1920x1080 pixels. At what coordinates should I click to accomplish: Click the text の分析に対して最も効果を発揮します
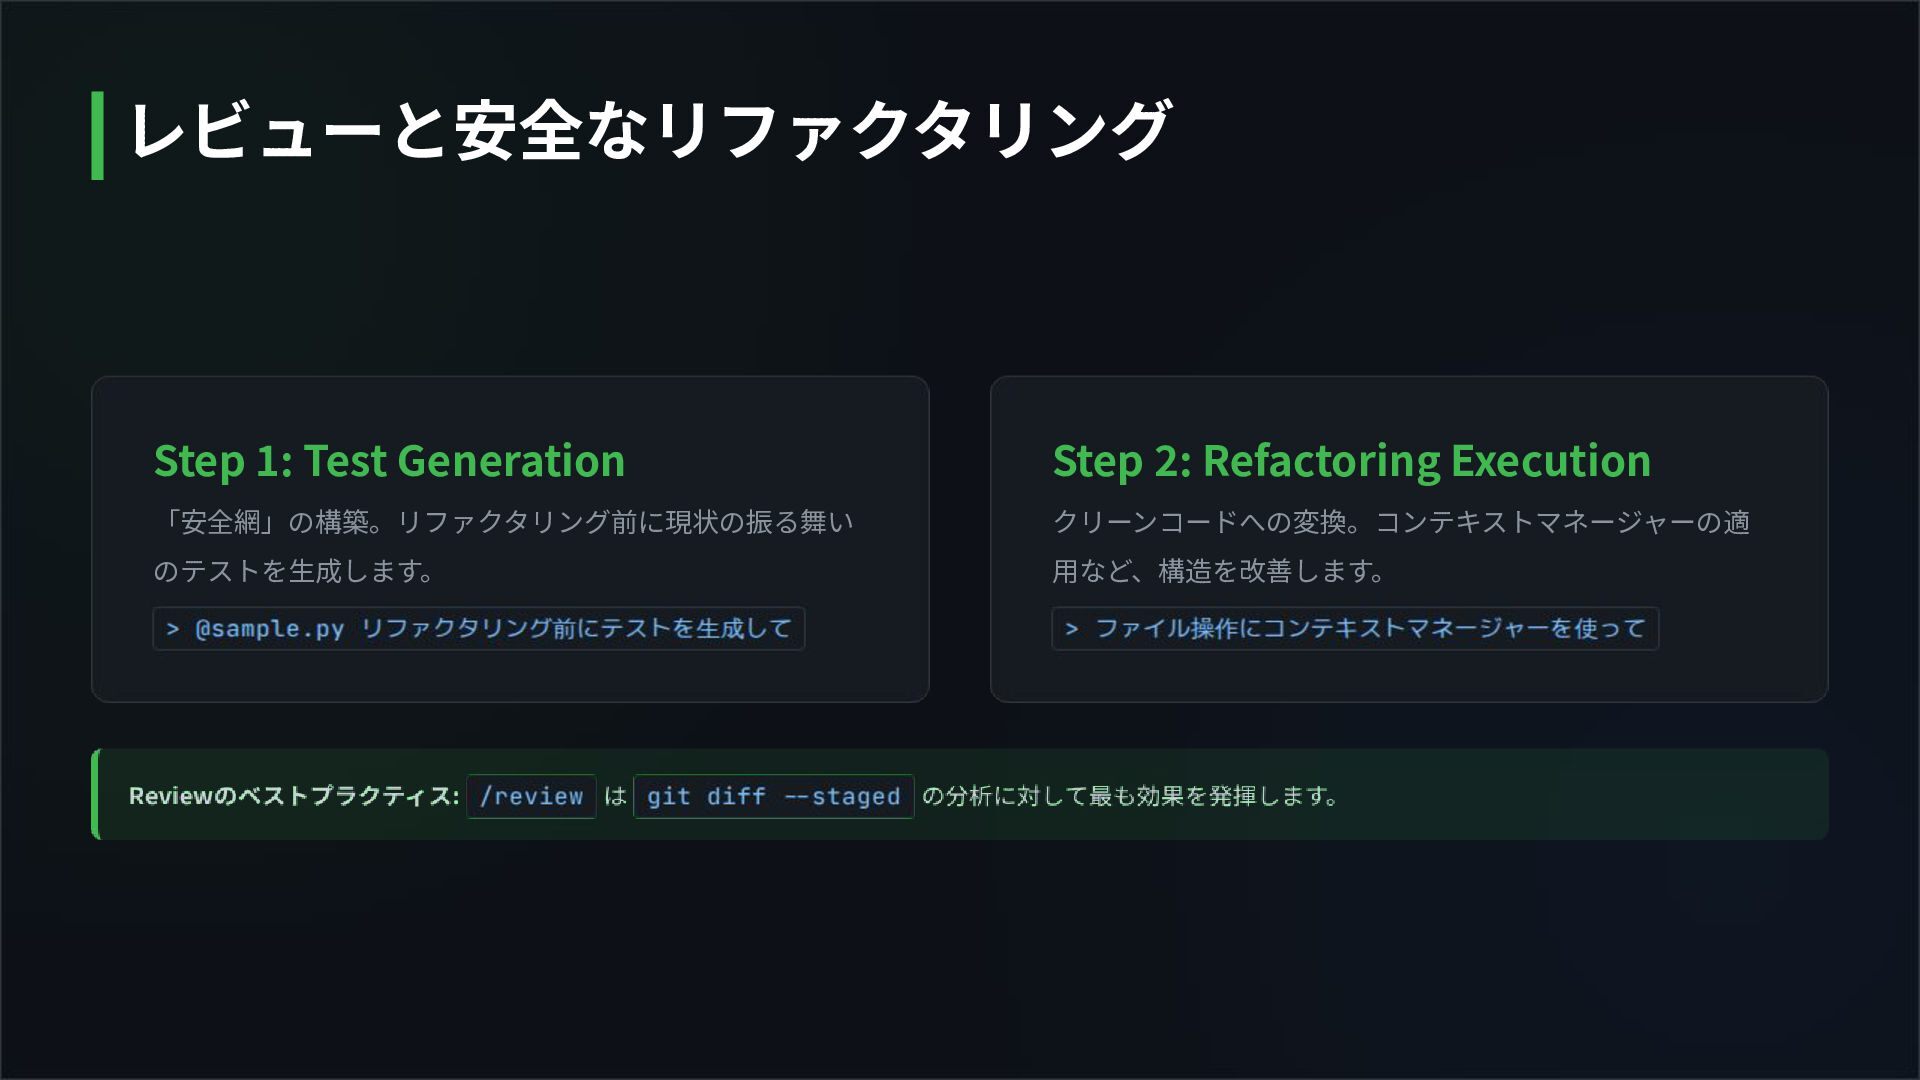pyautogui.click(x=1130, y=797)
